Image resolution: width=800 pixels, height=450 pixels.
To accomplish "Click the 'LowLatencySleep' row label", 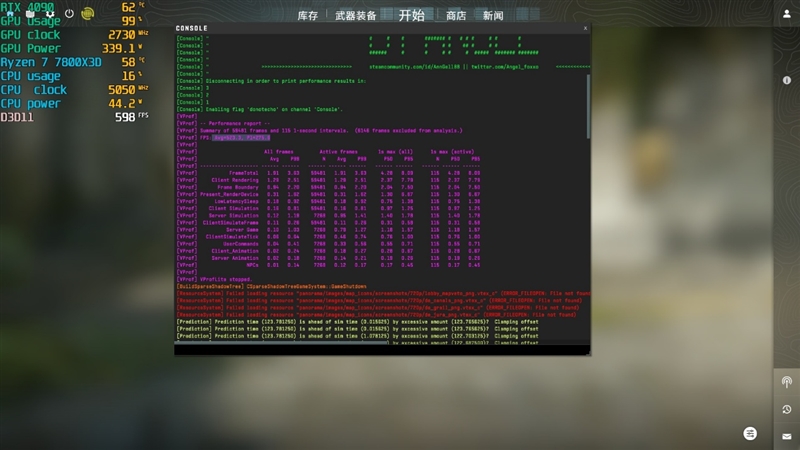I will (x=235, y=202).
